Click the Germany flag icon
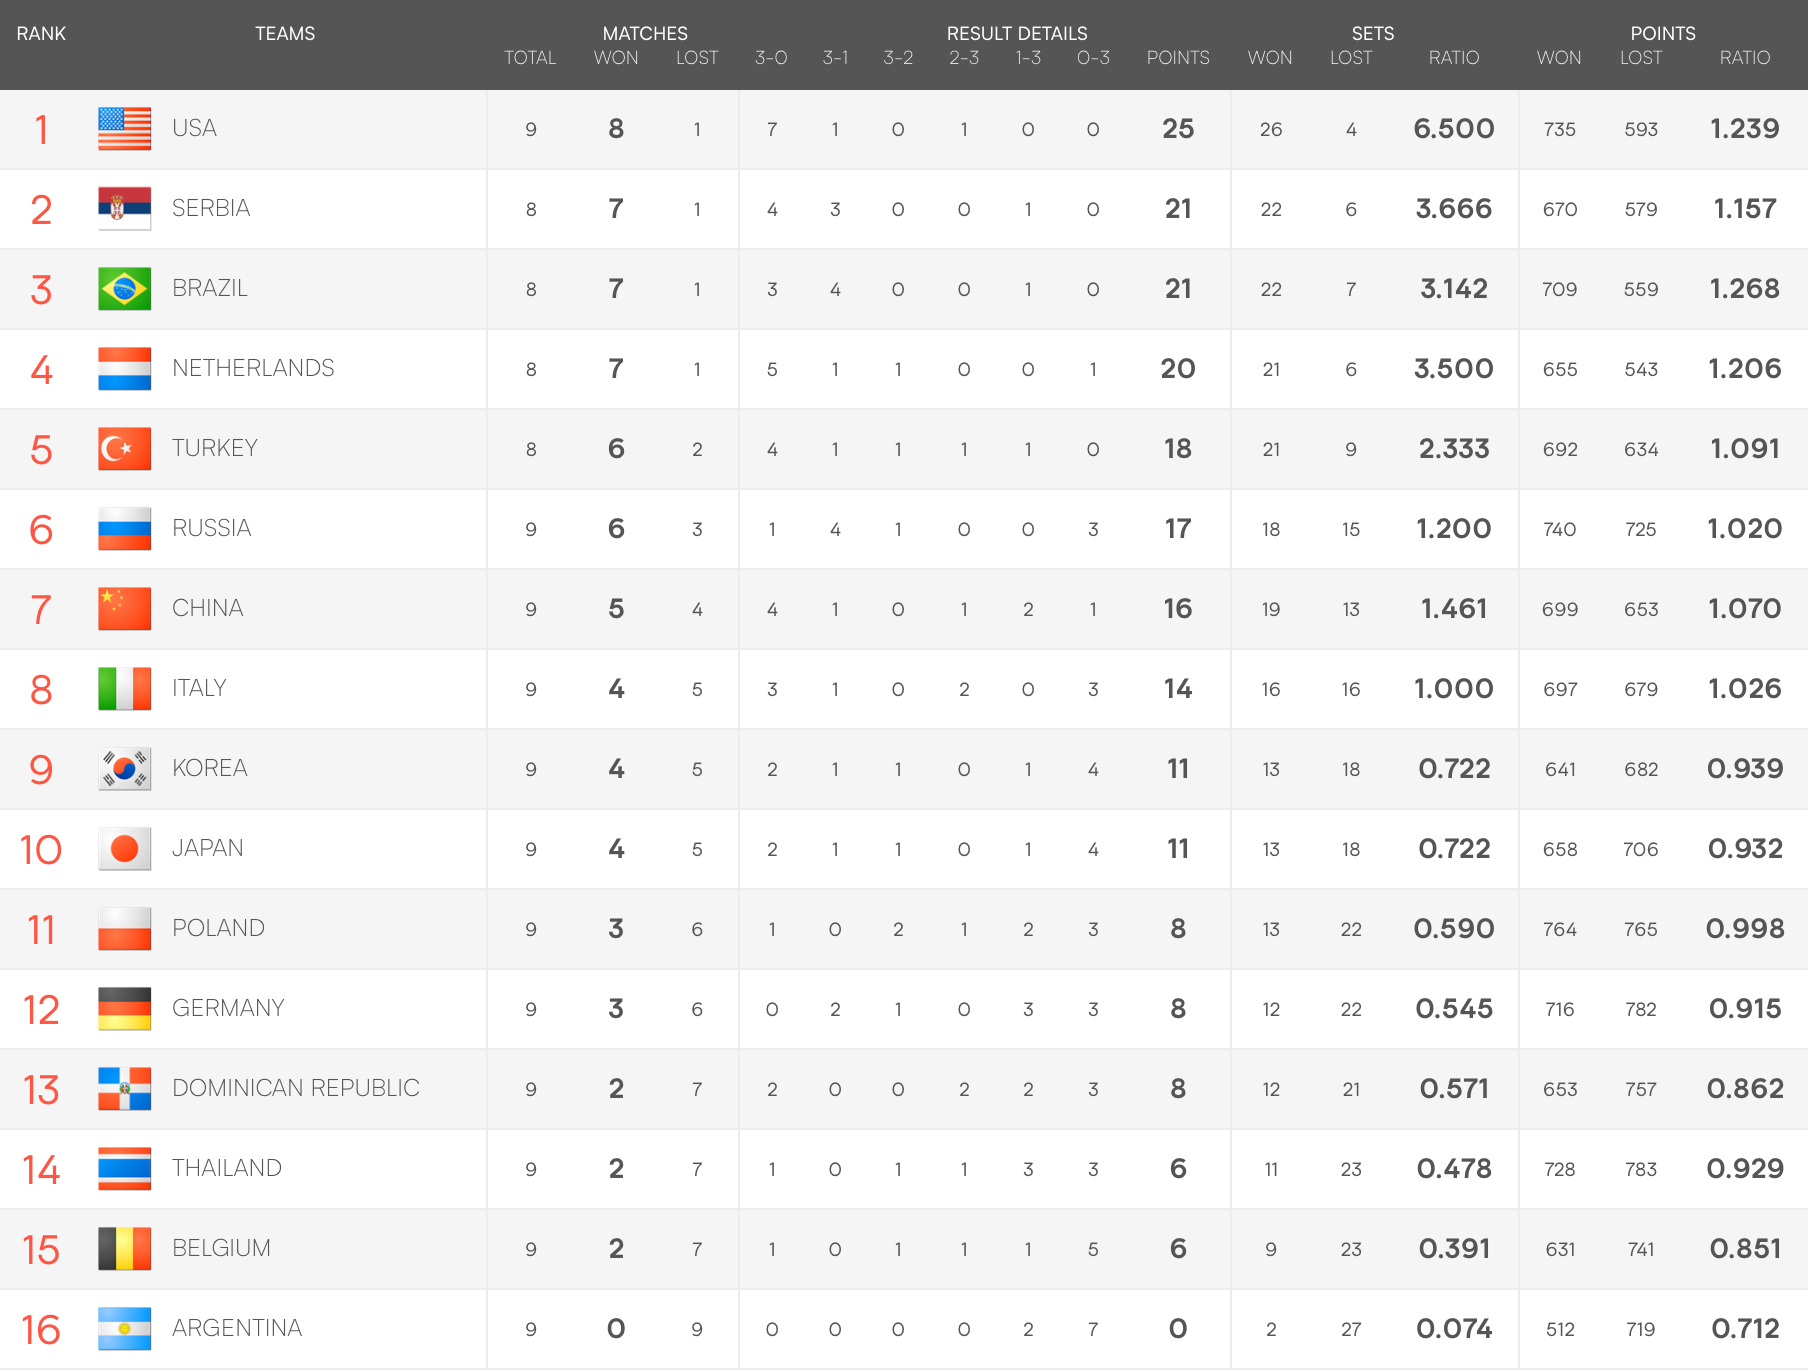 (x=125, y=1009)
